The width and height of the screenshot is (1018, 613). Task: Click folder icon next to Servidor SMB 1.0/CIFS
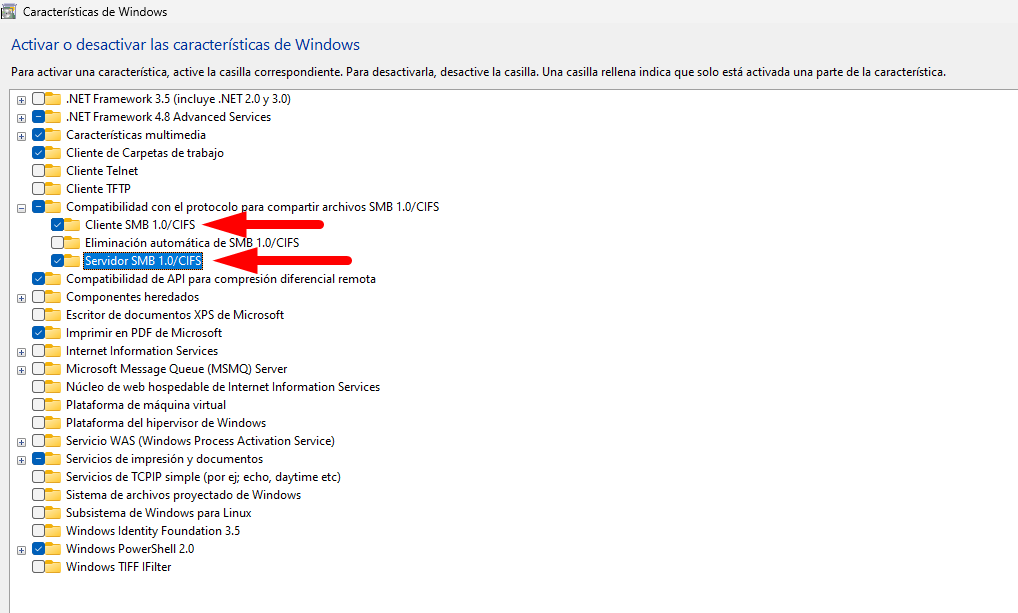click(x=72, y=261)
